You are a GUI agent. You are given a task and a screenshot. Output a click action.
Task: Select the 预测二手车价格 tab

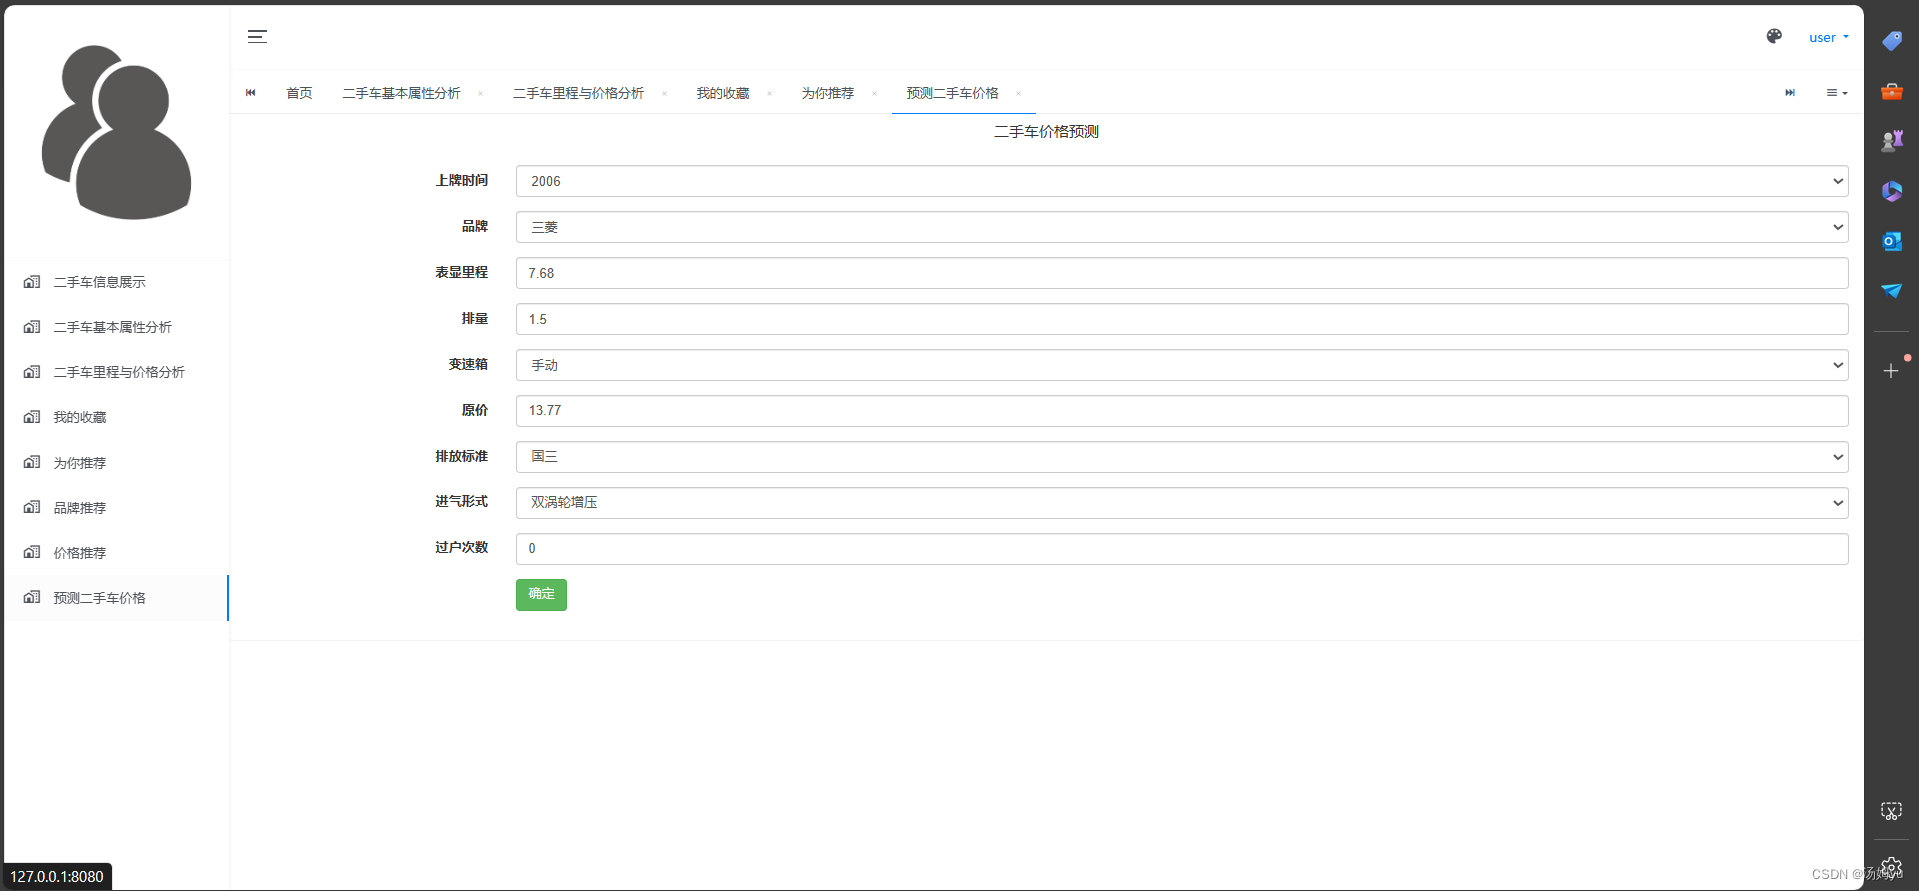pyautogui.click(x=952, y=93)
